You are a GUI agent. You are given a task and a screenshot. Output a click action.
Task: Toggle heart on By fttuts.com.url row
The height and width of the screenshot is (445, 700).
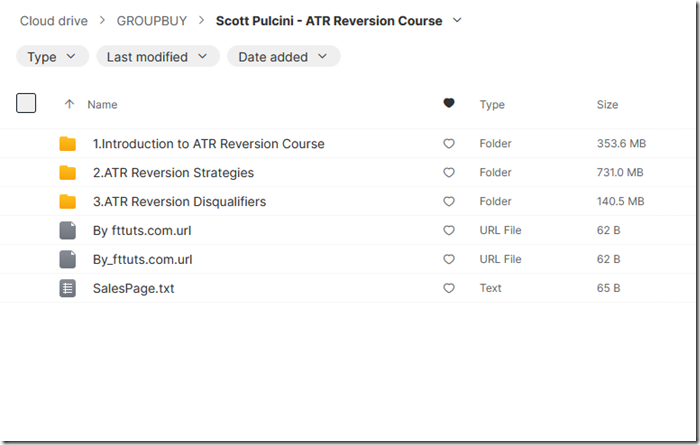coord(449,230)
